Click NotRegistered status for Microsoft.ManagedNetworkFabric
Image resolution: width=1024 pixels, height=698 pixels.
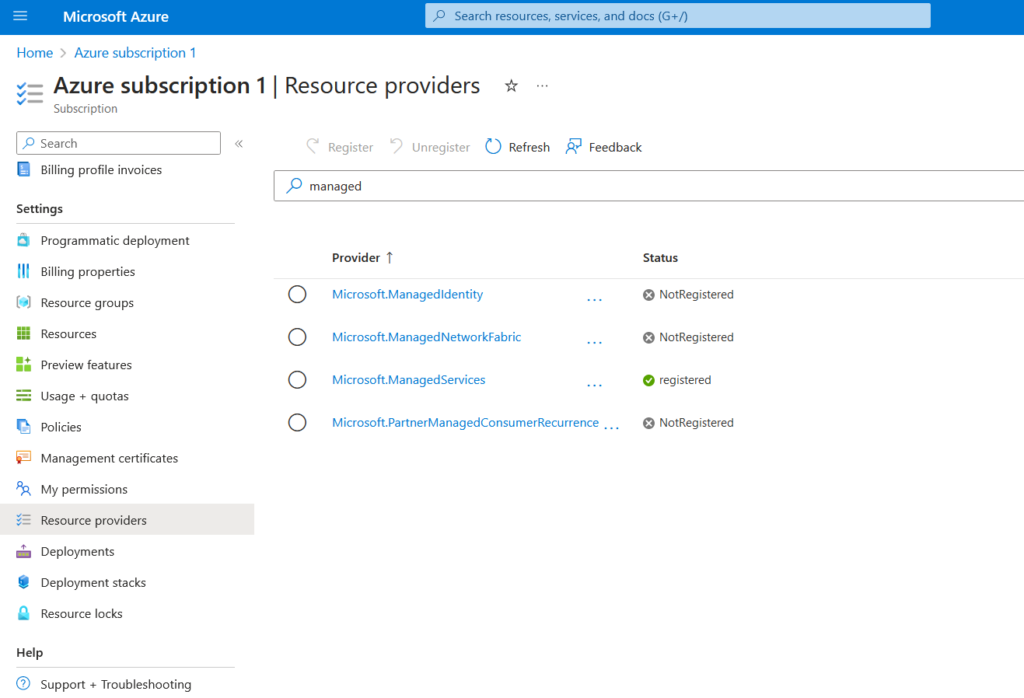[688, 337]
